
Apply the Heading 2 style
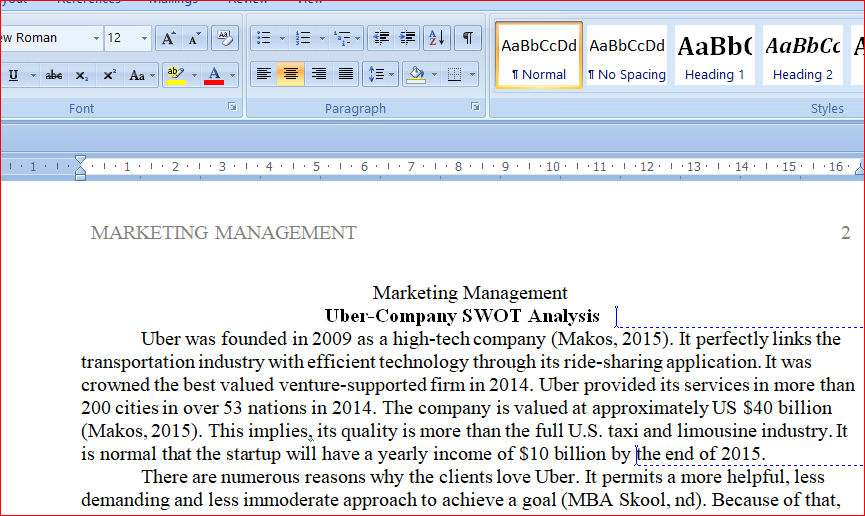[x=803, y=55]
